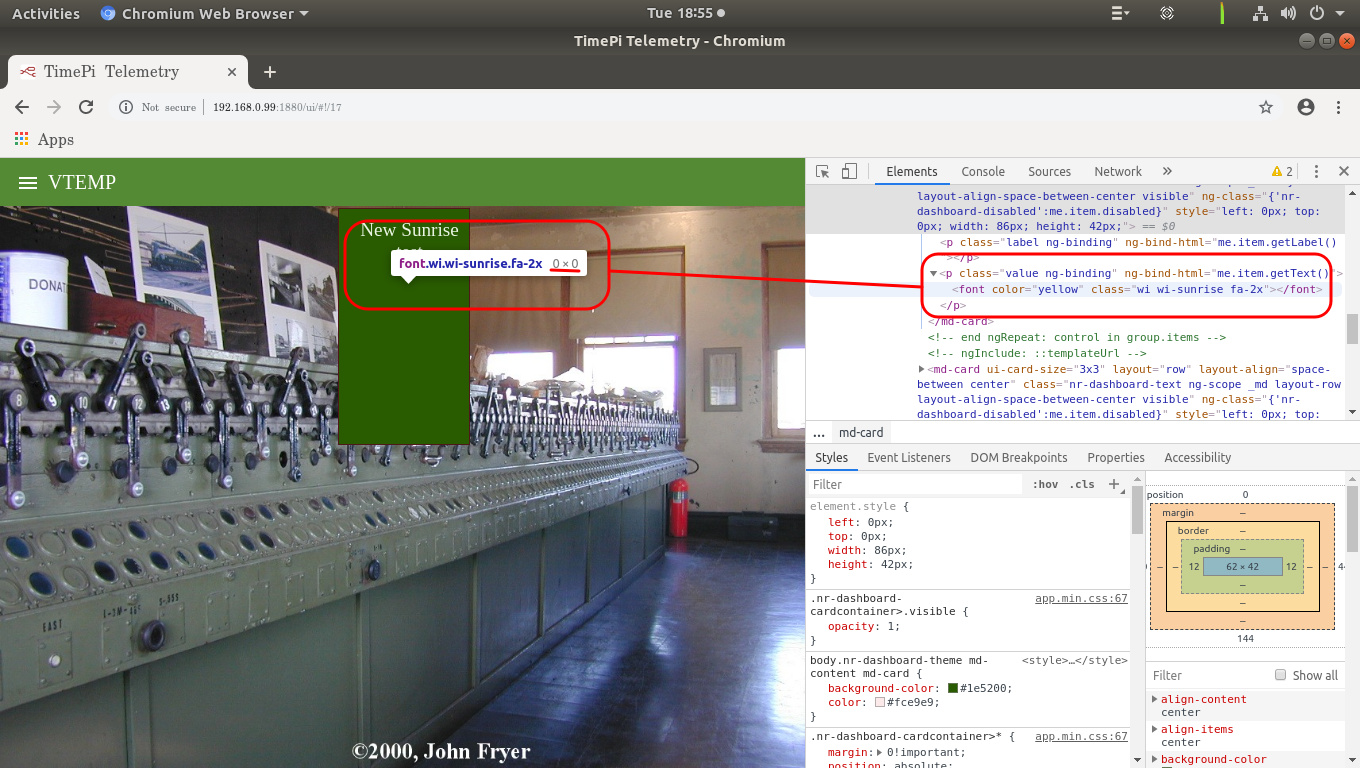Select the md-card breadcrumb
This screenshot has width=1360, height=768.
pyautogui.click(x=861, y=433)
